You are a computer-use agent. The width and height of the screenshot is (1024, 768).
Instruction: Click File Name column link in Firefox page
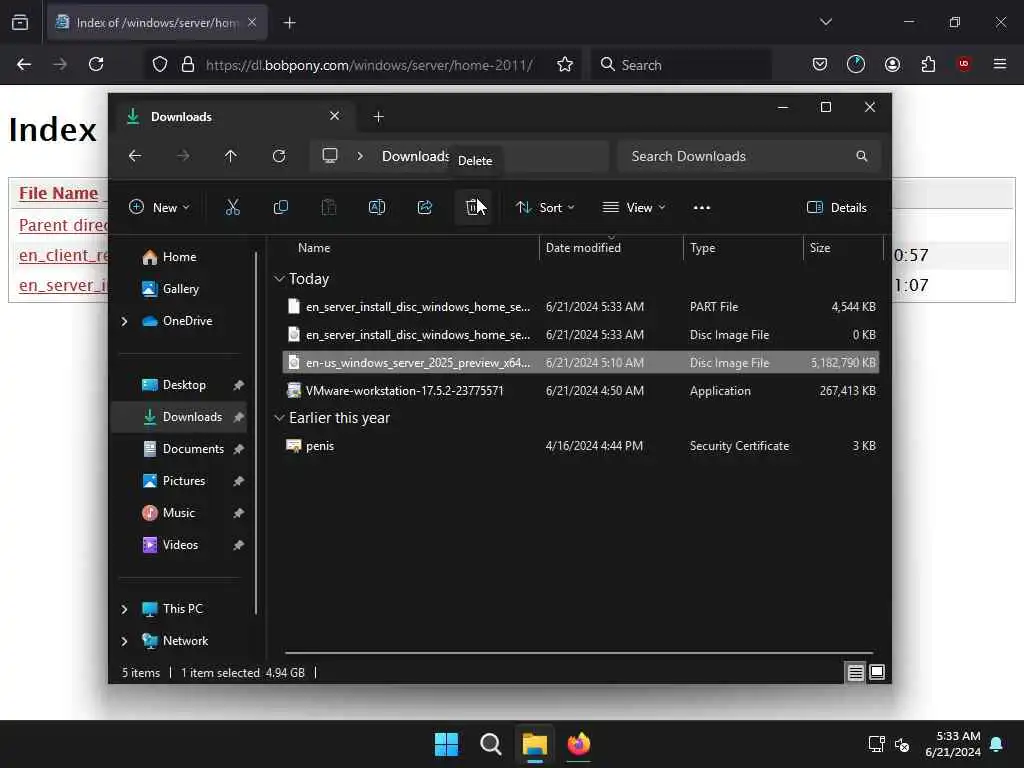(59, 193)
